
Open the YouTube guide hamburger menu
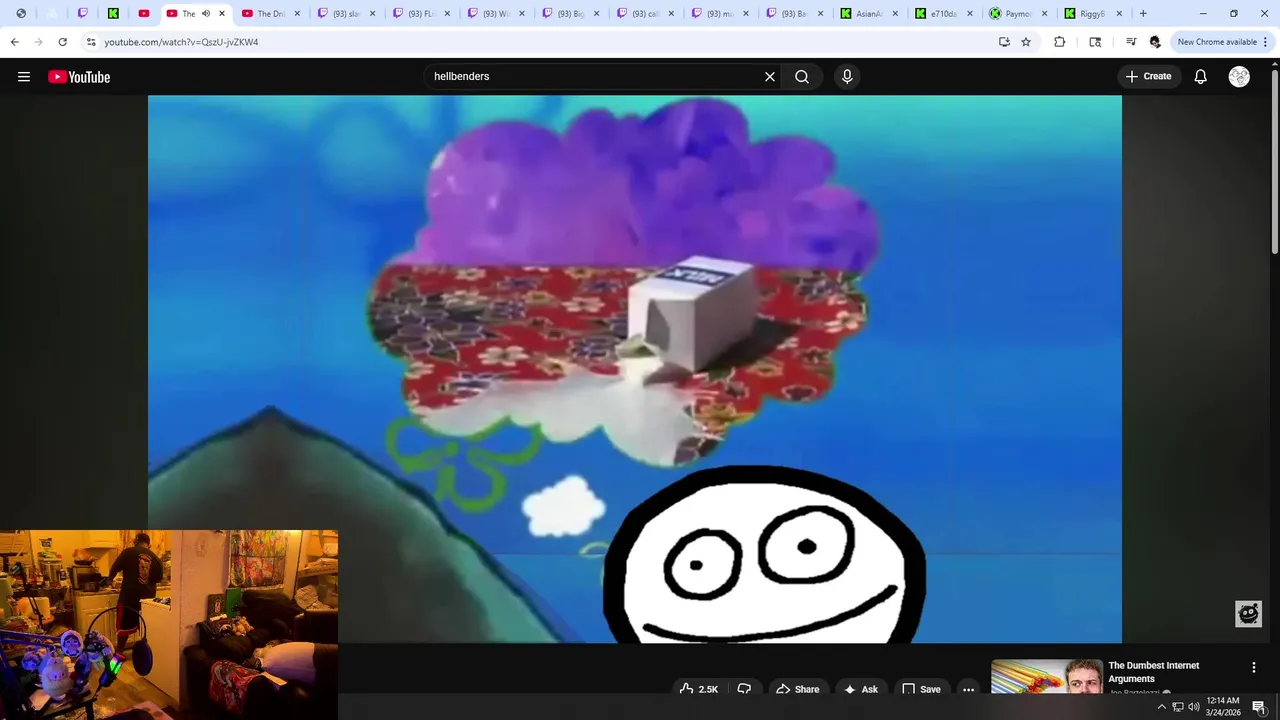tap(24, 77)
